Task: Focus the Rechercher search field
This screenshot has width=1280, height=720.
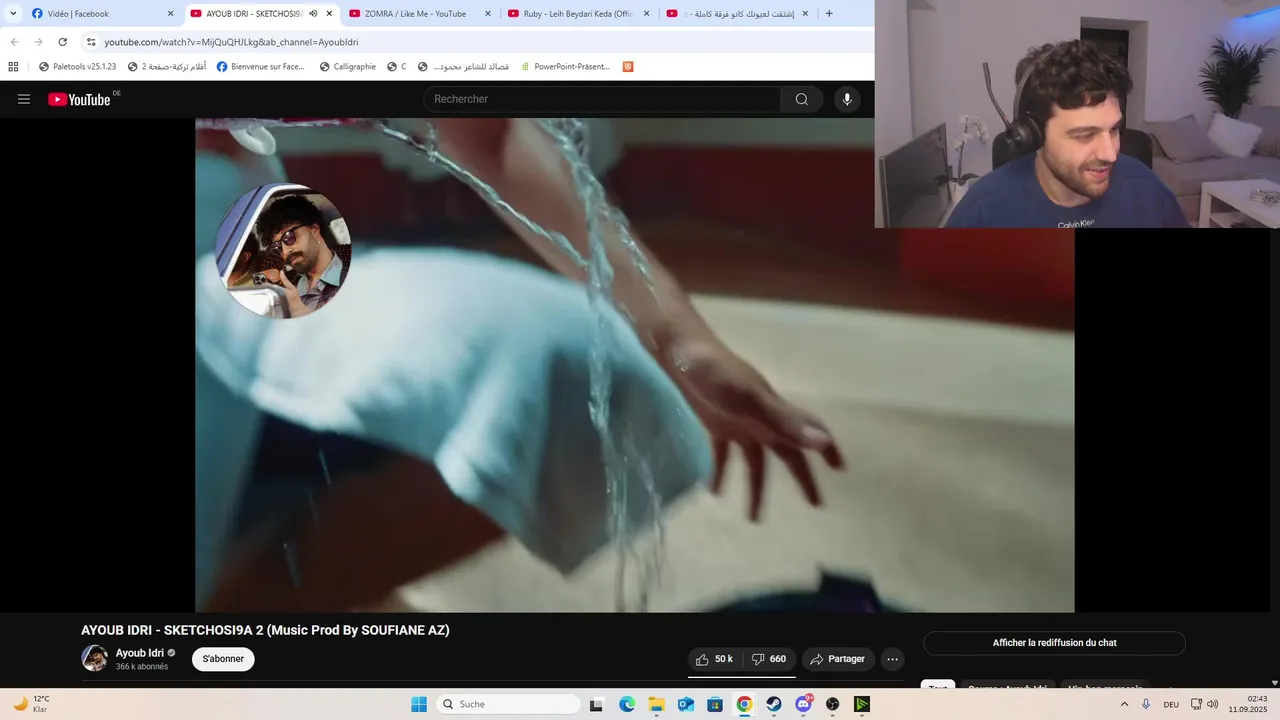Action: click(x=603, y=99)
